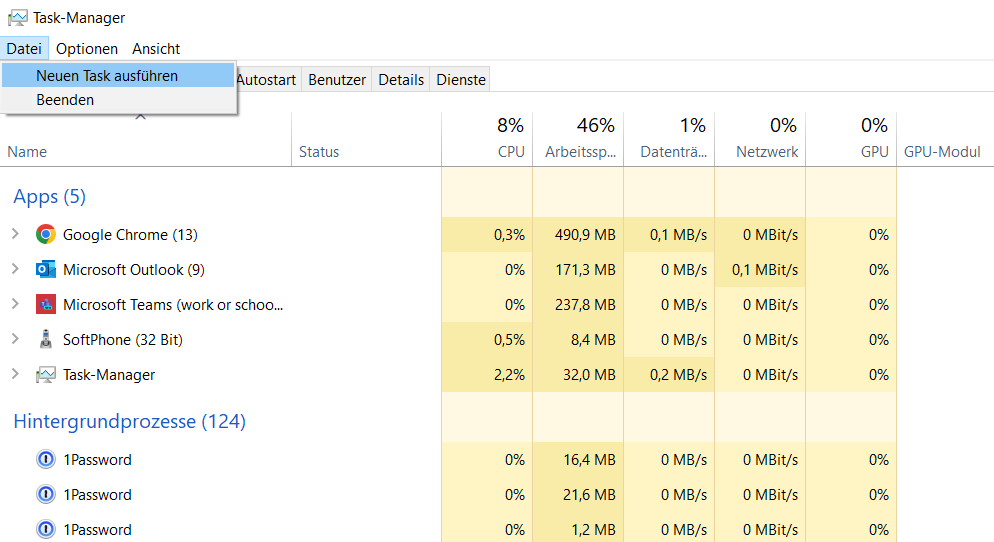Expand the Google Chrome process group
994x542 pixels.
point(15,234)
